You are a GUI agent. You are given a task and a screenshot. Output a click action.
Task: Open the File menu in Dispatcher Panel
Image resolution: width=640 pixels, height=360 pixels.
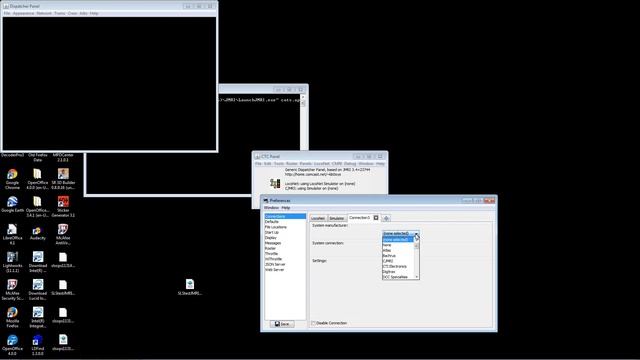pos(7,13)
